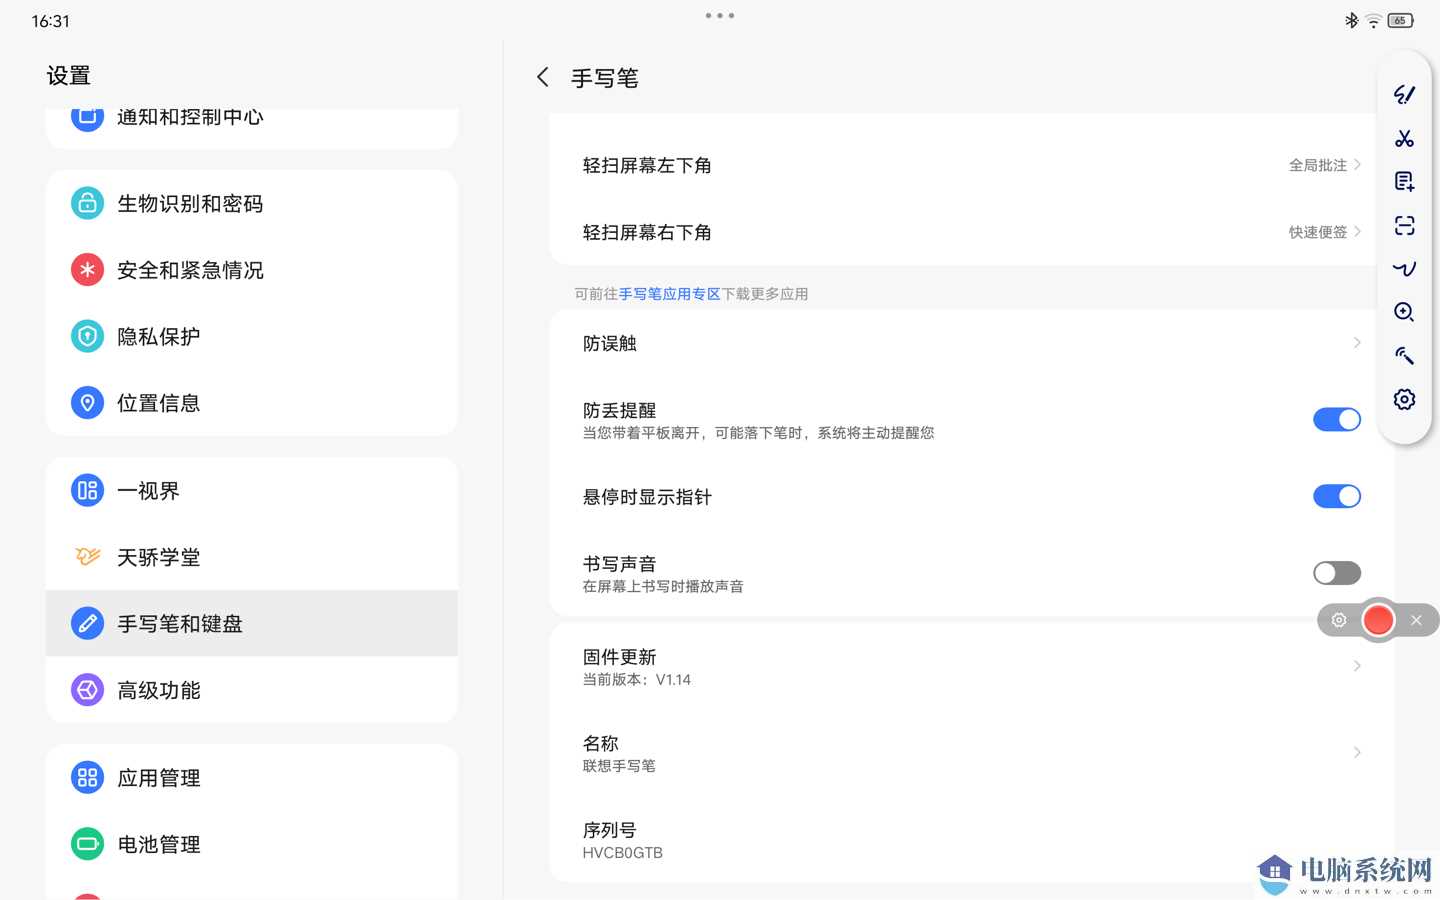
Task: Open 生物识别和密码 settings
Action: [252, 203]
